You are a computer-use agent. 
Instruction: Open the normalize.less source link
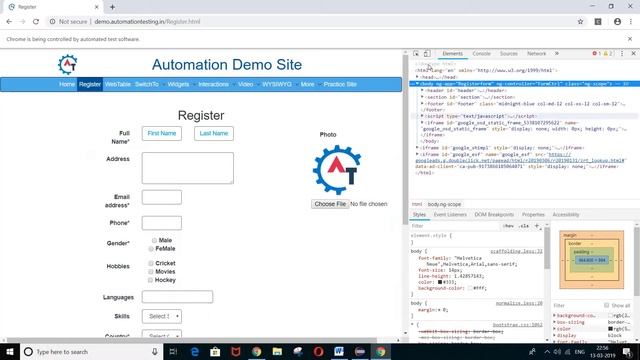point(519,303)
